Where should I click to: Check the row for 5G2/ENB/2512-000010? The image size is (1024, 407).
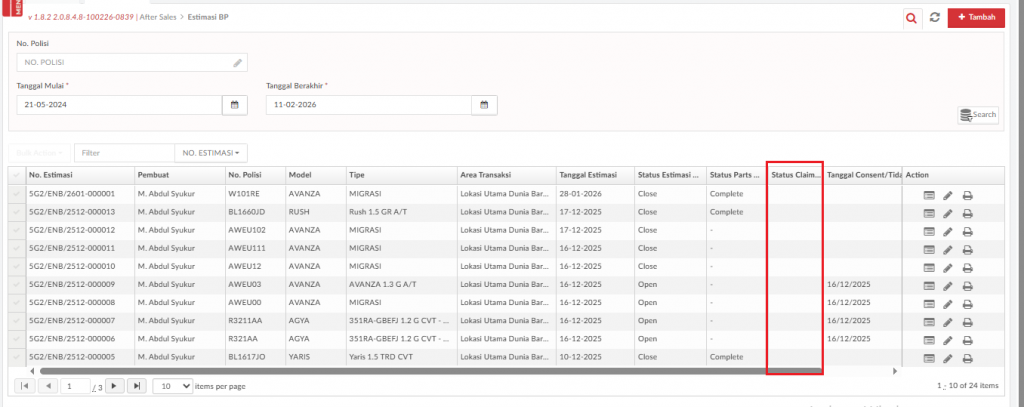[17, 267]
